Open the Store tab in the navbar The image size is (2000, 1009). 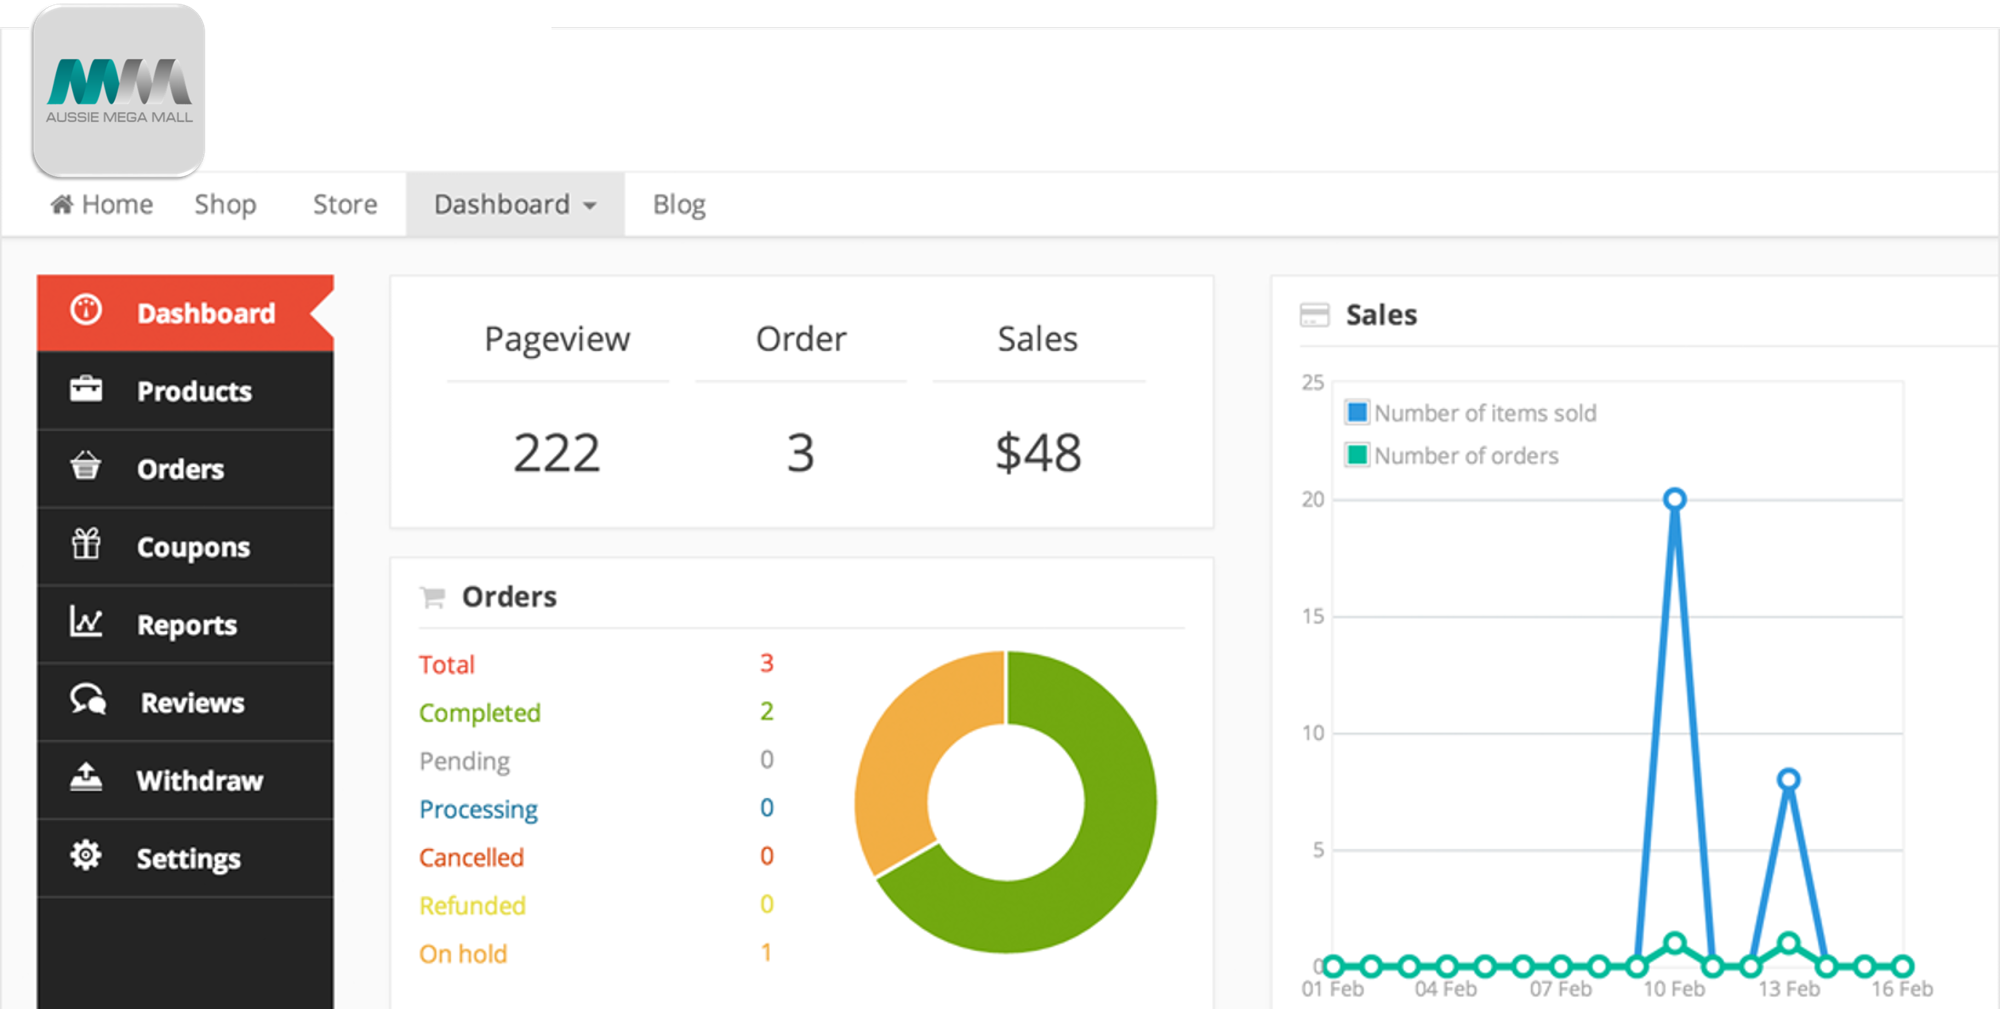point(344,203)
